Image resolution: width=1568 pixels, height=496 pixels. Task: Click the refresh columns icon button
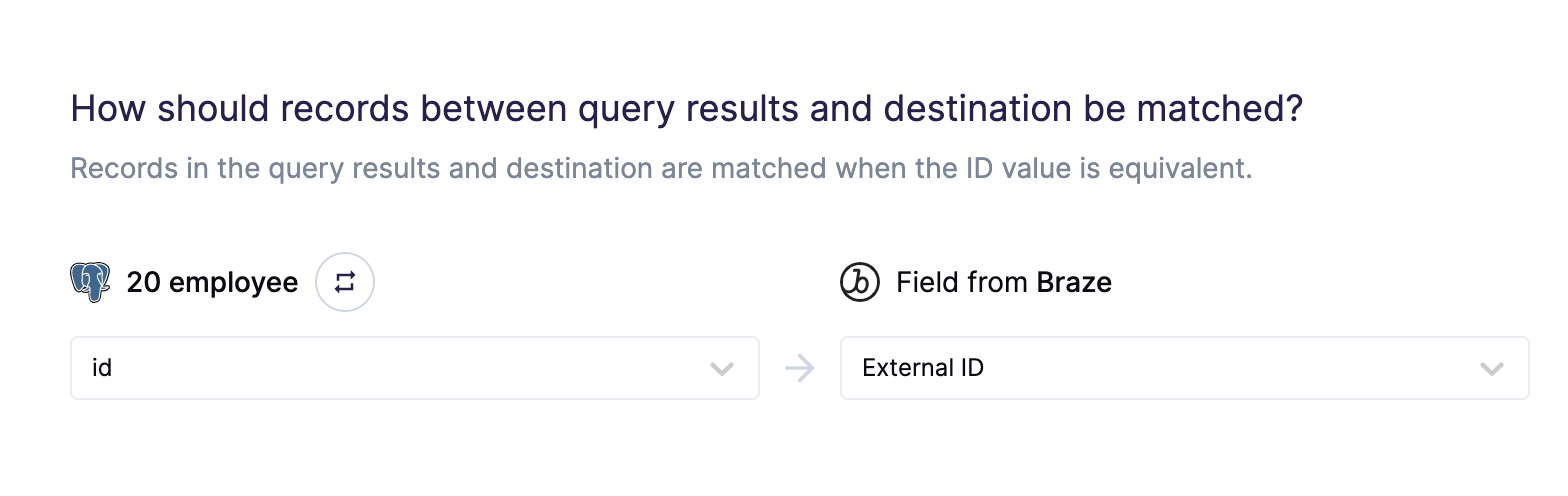click(345, 283)
